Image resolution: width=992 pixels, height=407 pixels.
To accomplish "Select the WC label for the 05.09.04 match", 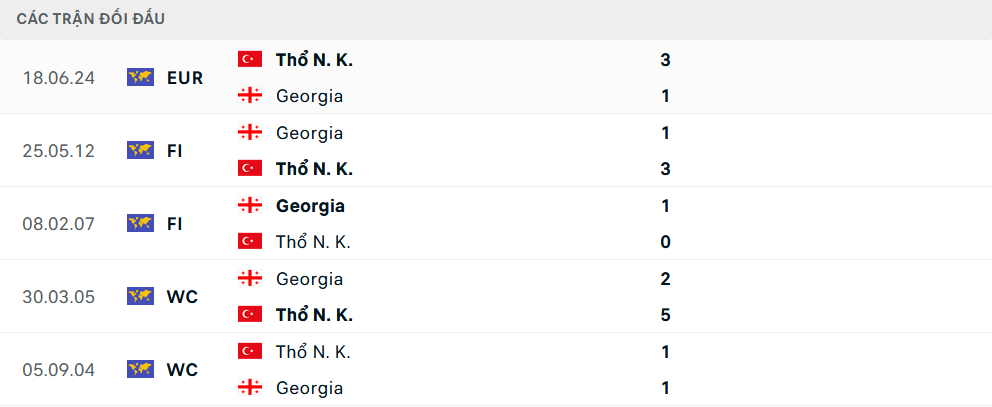I will (182, 370).
